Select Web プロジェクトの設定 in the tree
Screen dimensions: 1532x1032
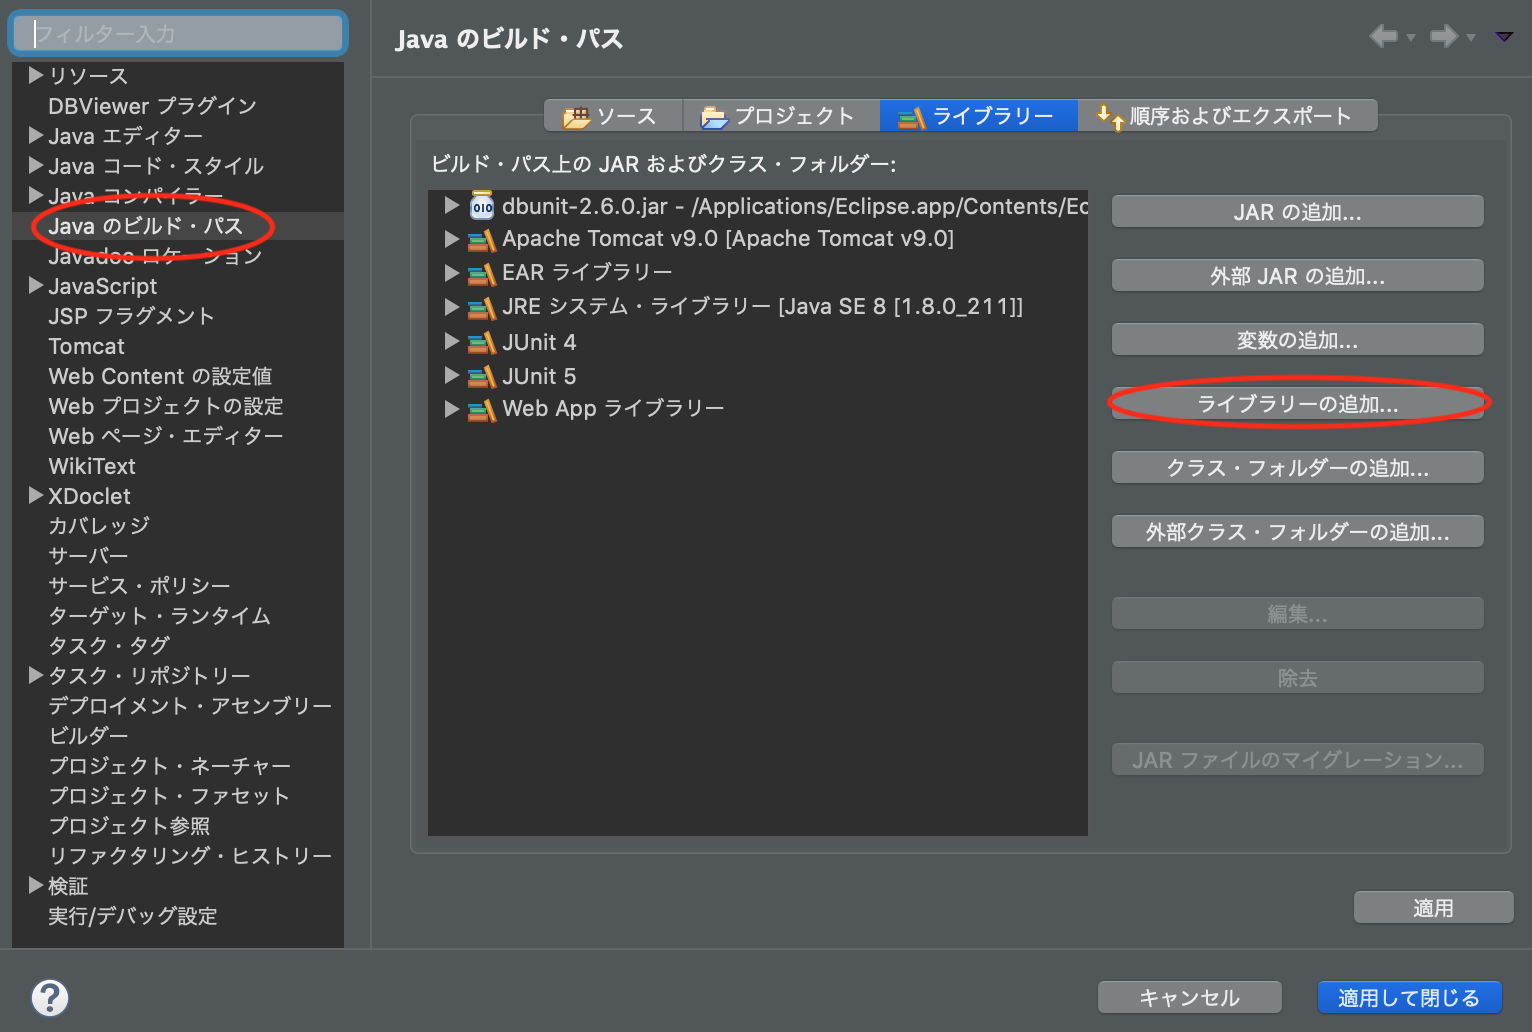point(166,406)
